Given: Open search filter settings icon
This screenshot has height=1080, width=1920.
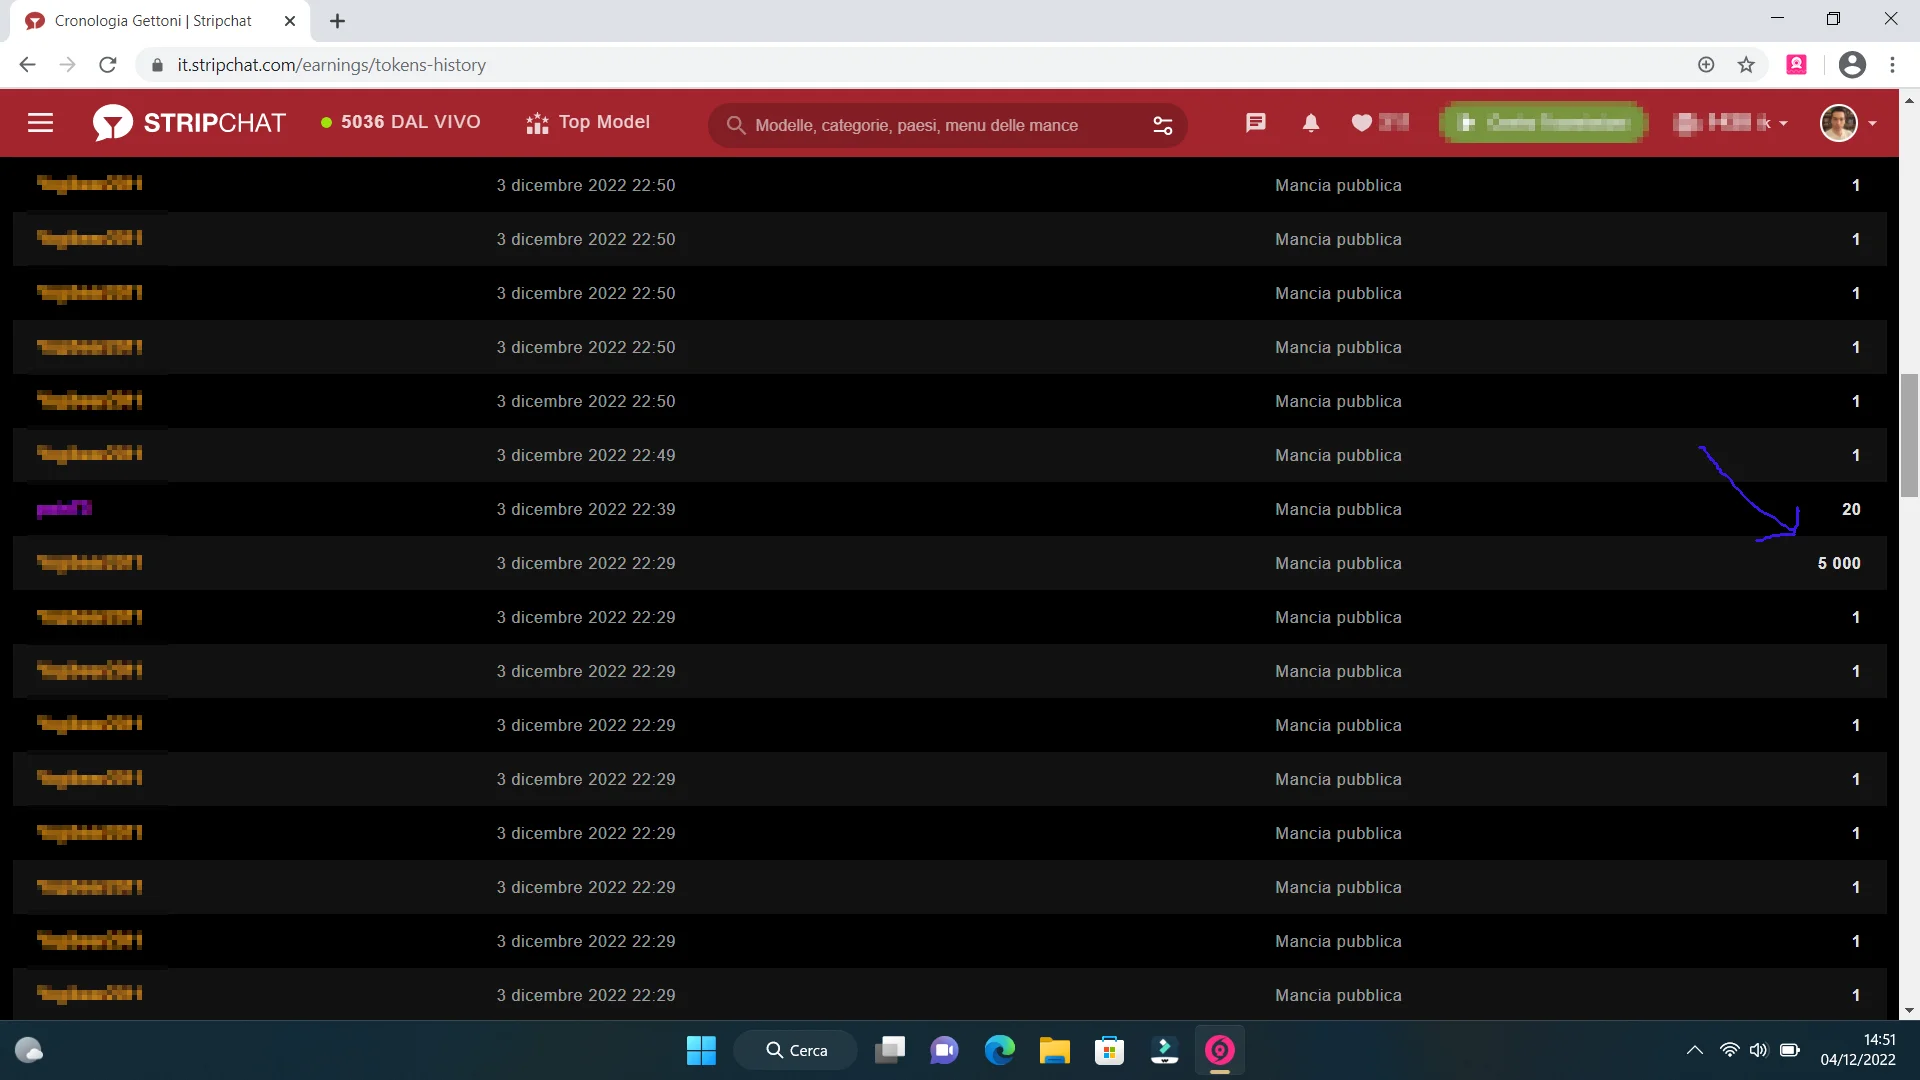Looking at the screenshot, I should coord(1162,125).
